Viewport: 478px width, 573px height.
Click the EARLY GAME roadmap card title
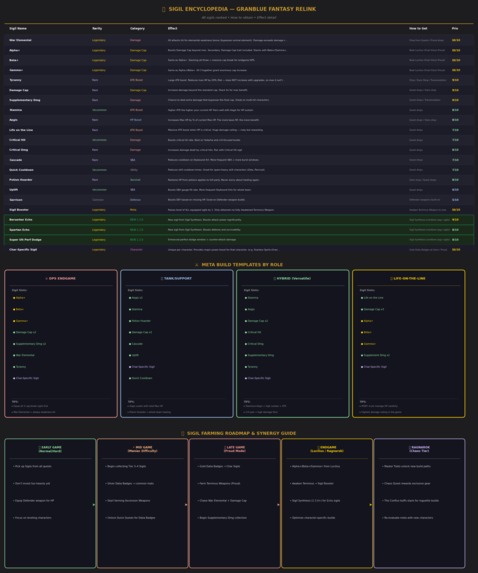tap(50, 449)
